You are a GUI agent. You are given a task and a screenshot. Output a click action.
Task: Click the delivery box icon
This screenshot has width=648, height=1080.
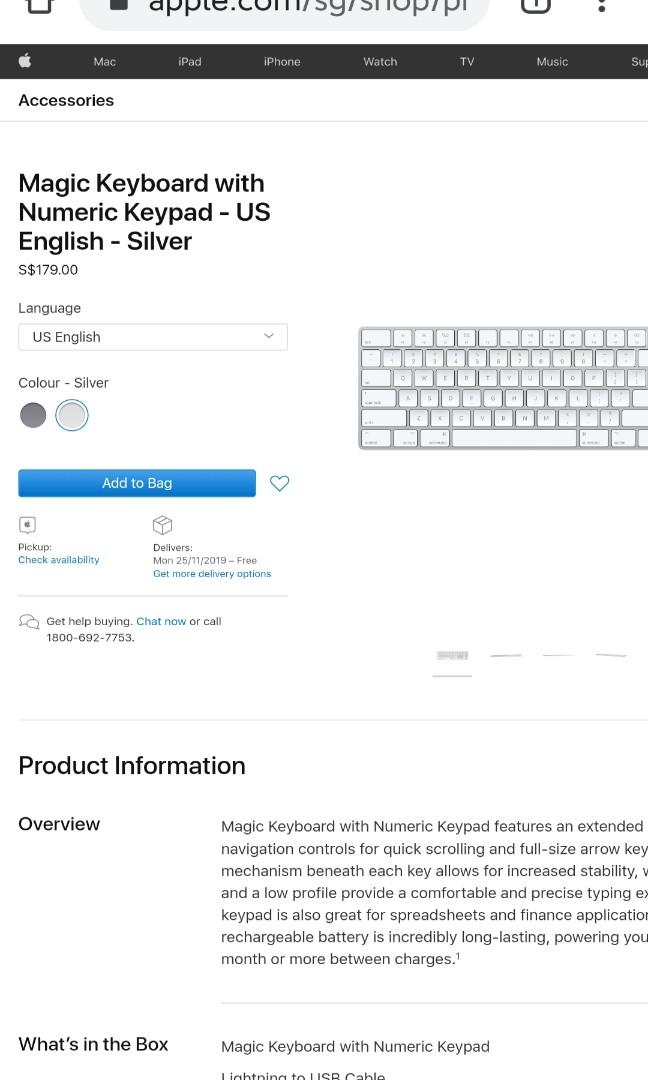[162, 525]
